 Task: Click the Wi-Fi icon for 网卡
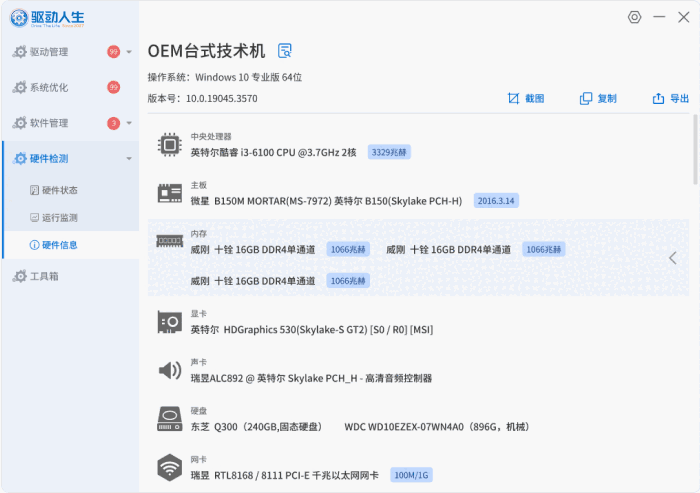coord(170,468)
